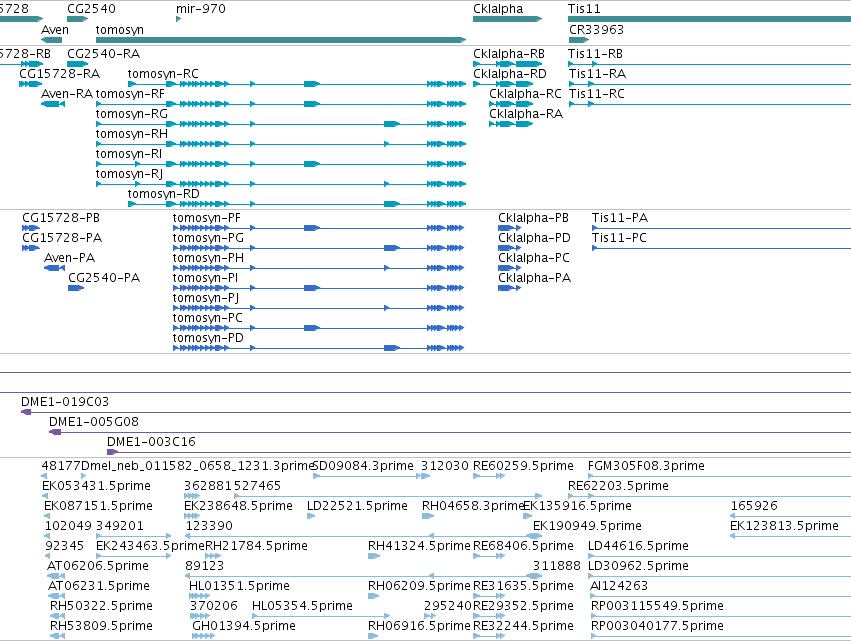Click EST RH50322.5prime

coord(101,606)
